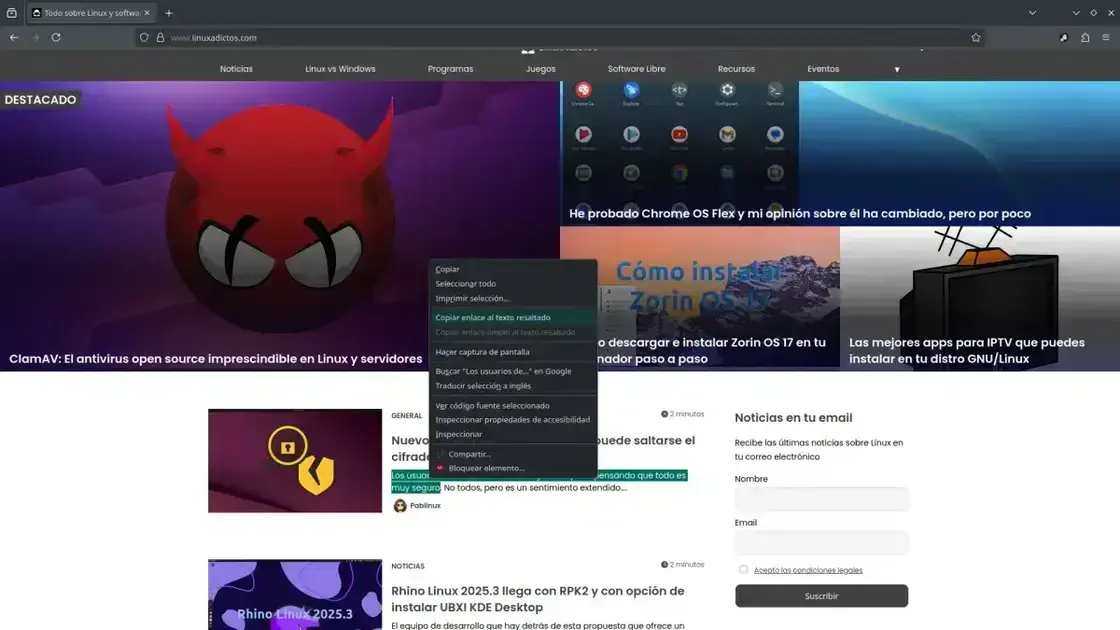The image size is (1120, 630).
Task: Select Inspeccionar in the context menu
Action: click(x=513, y=434)
